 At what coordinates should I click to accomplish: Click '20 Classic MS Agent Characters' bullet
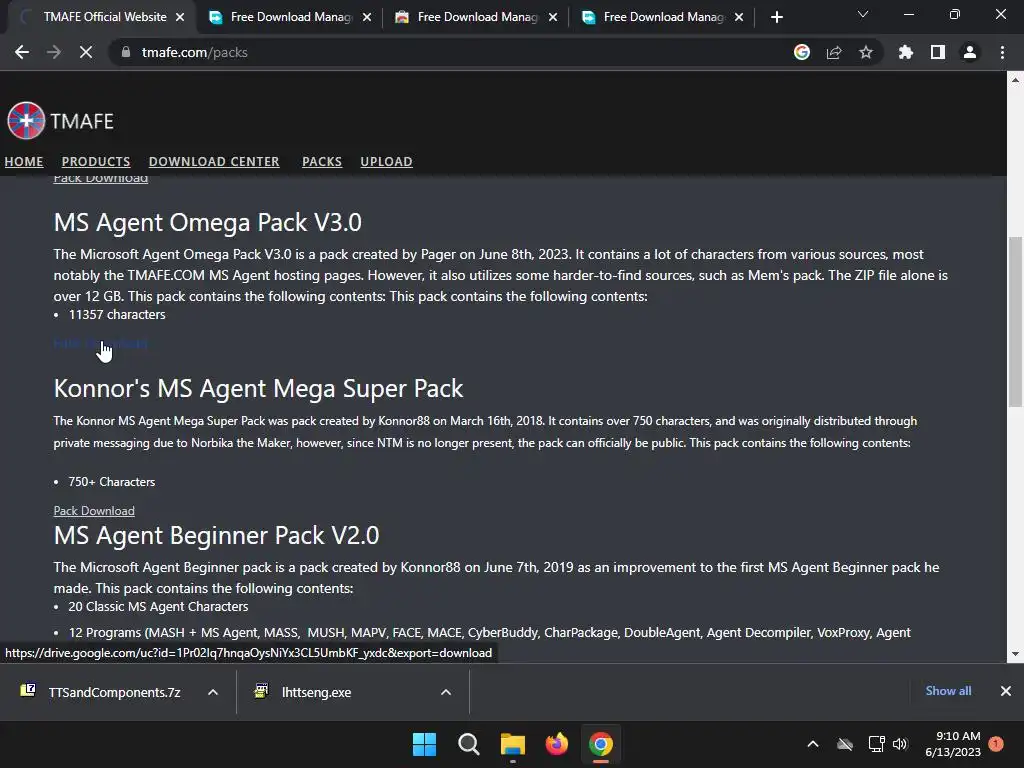[x=158, y=607]
